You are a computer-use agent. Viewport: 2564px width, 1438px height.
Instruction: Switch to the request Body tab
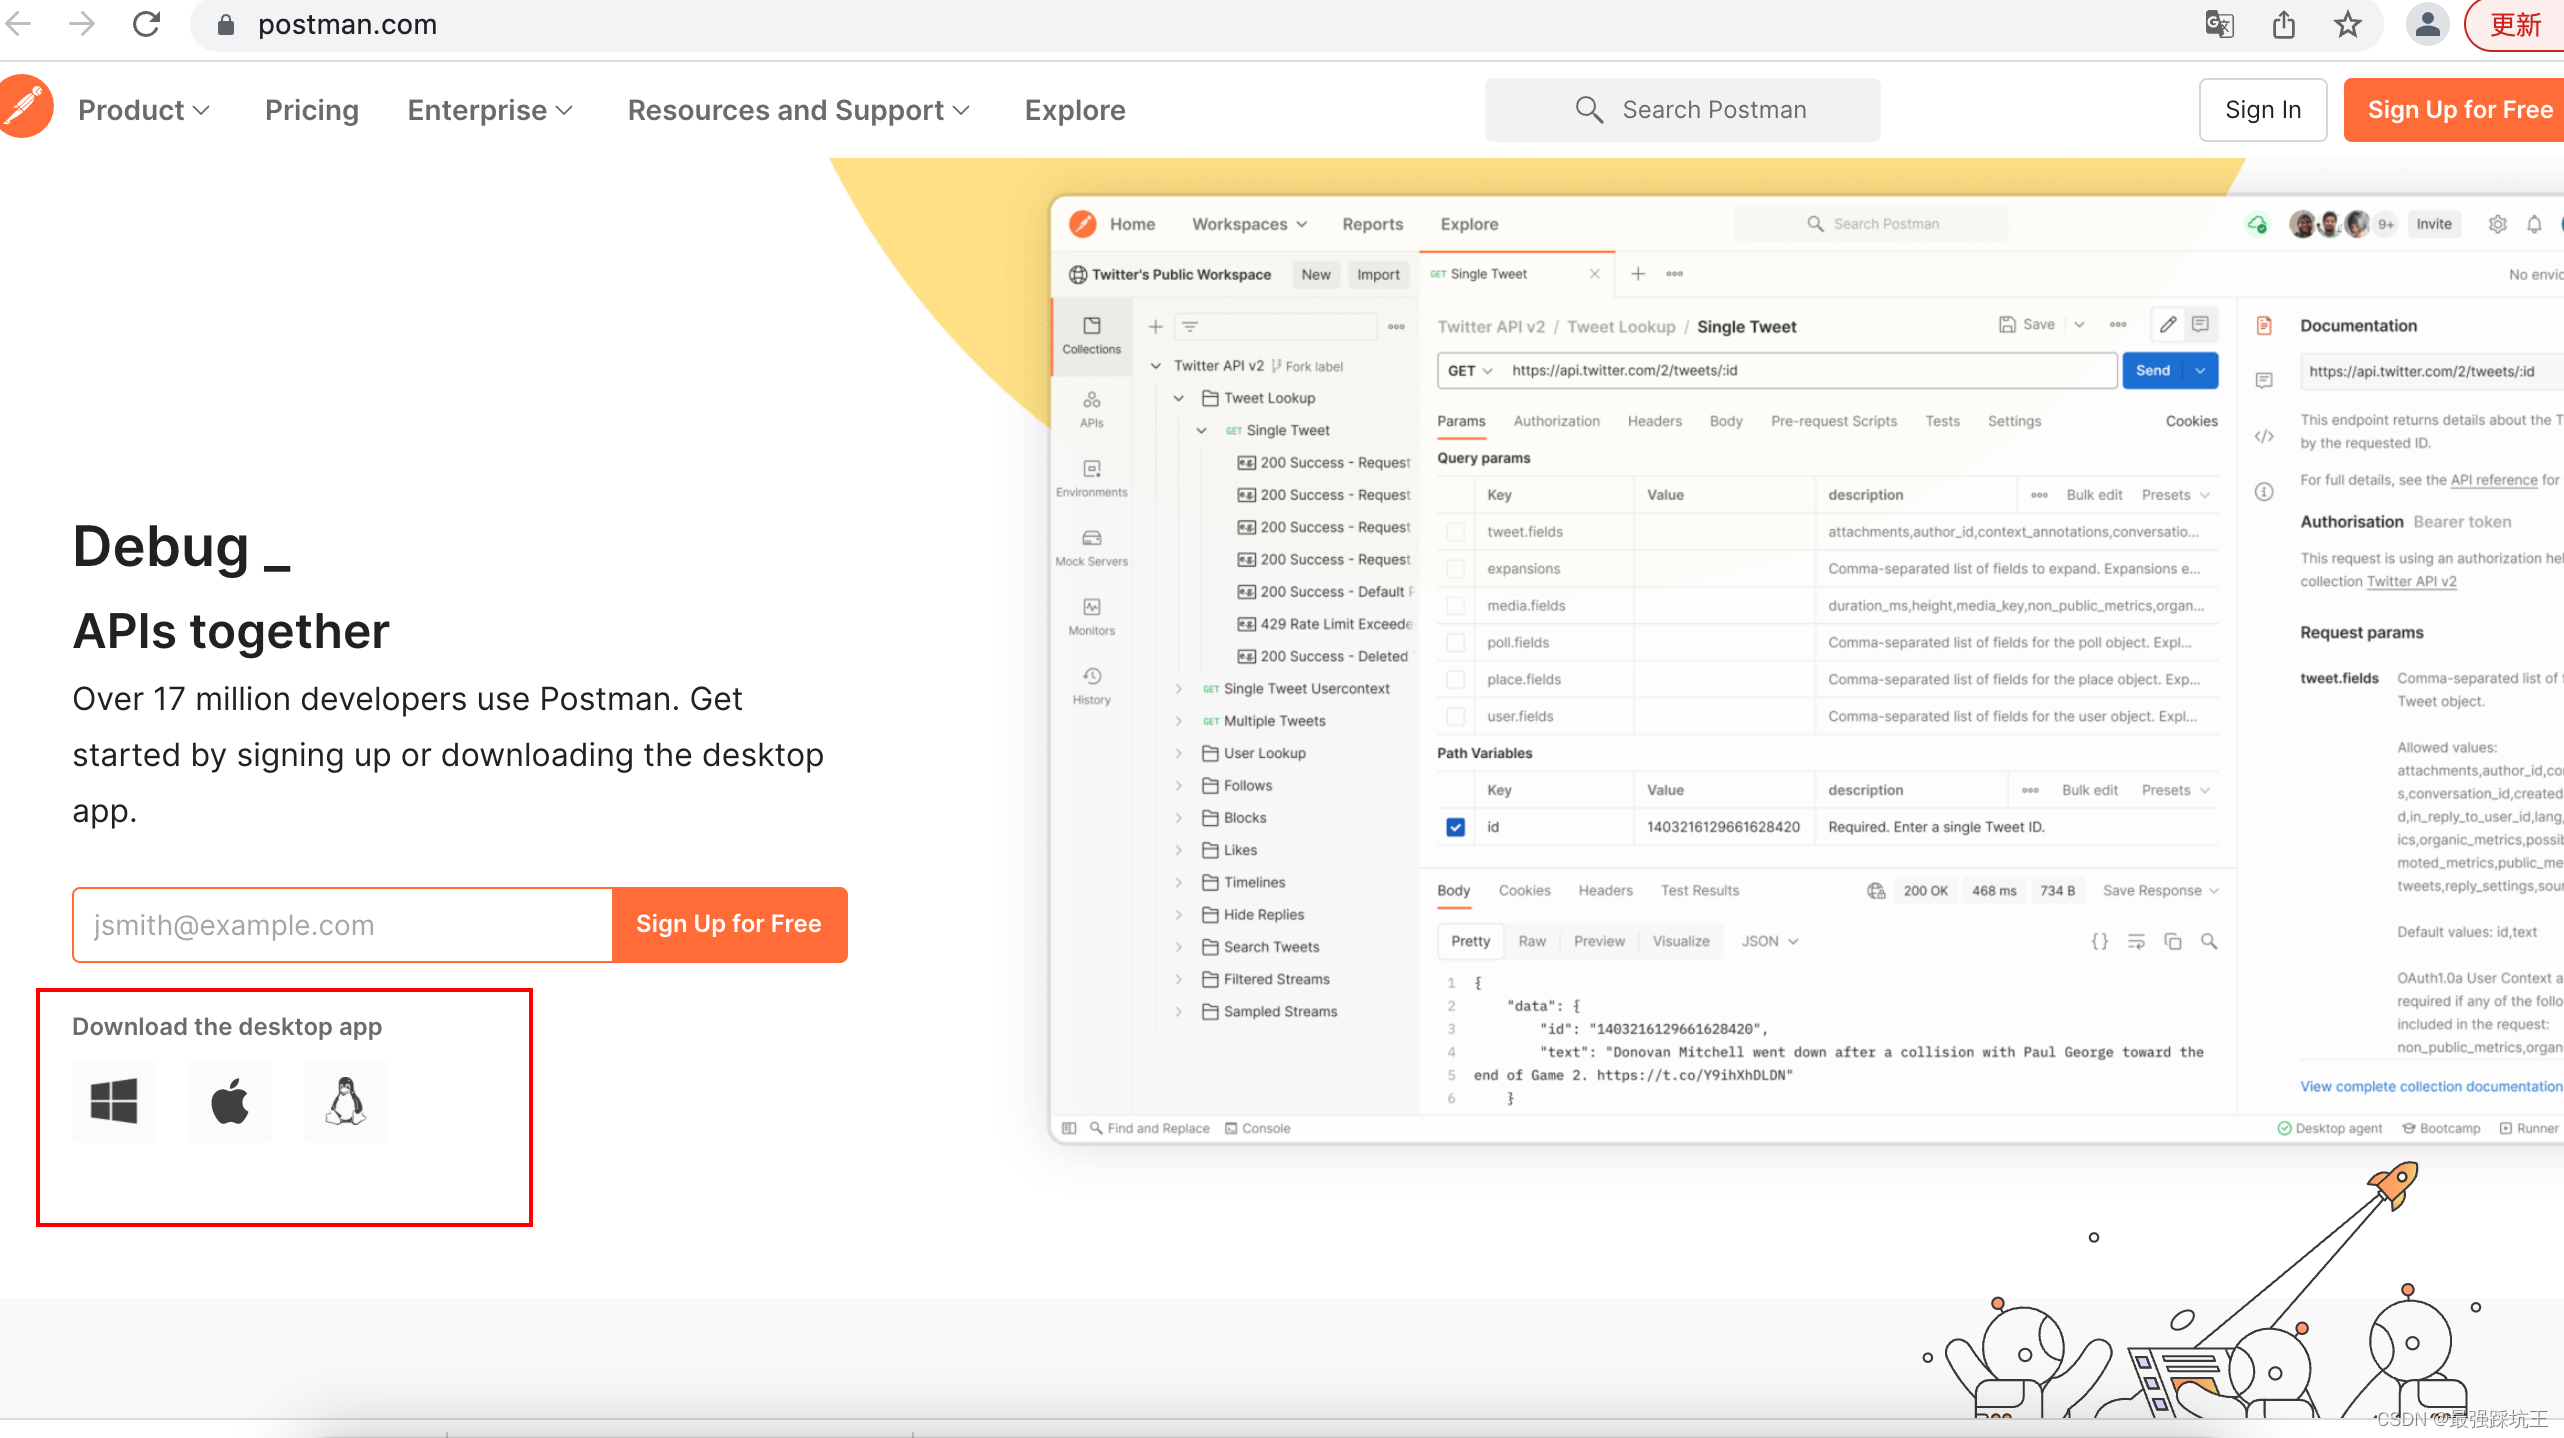point(1726,421)
